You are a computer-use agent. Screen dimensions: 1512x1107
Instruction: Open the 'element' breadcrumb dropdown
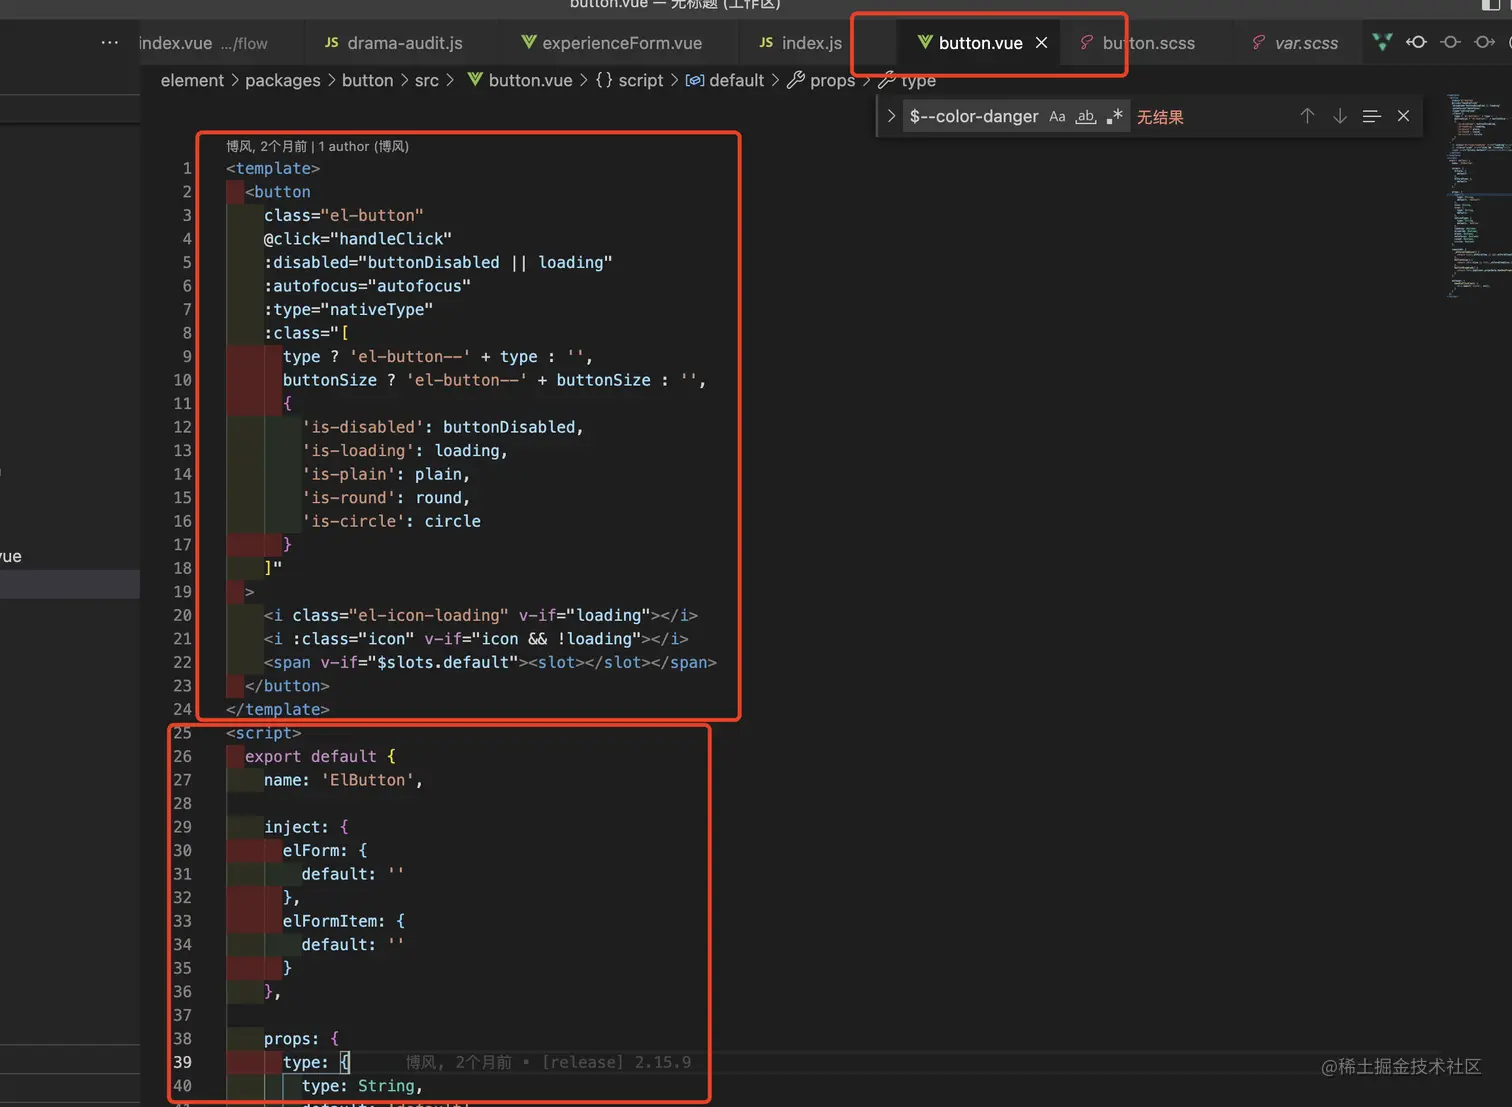click(x=192, y=80)
